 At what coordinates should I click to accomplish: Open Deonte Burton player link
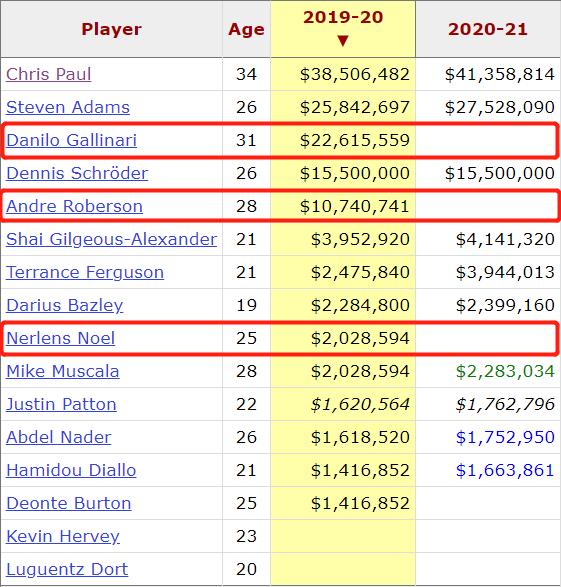coord(69,503)
